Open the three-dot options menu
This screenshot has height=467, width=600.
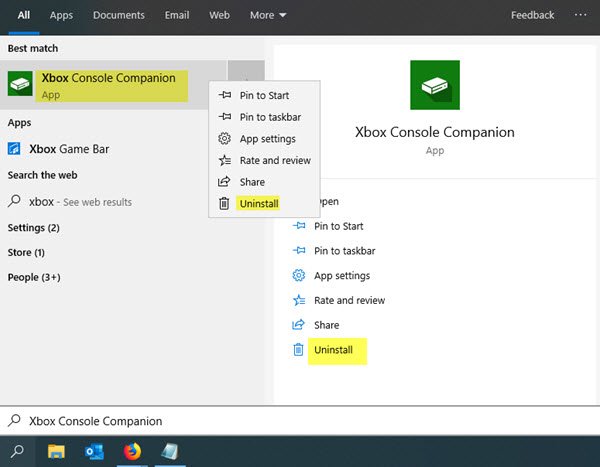(x=580, y=15)
